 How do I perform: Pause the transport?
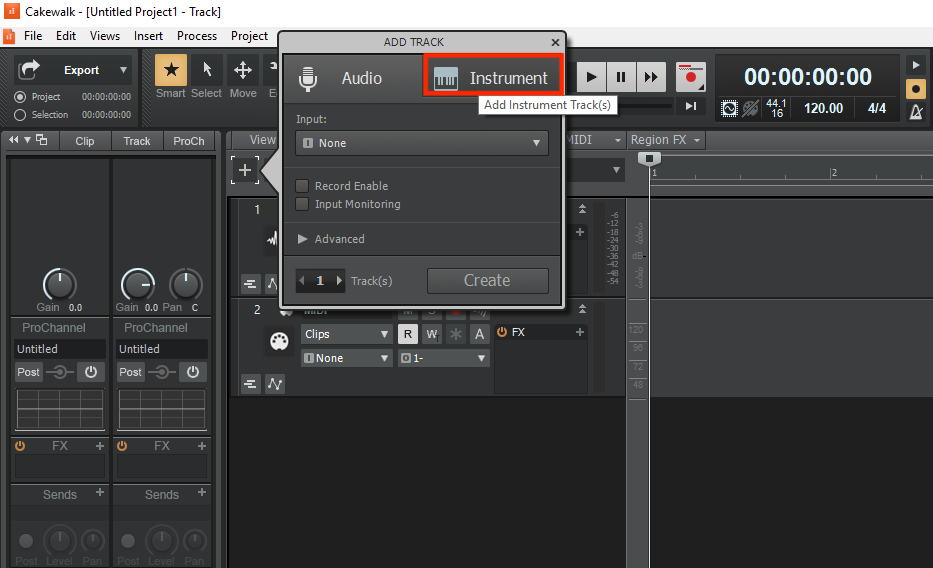[621, 77]
